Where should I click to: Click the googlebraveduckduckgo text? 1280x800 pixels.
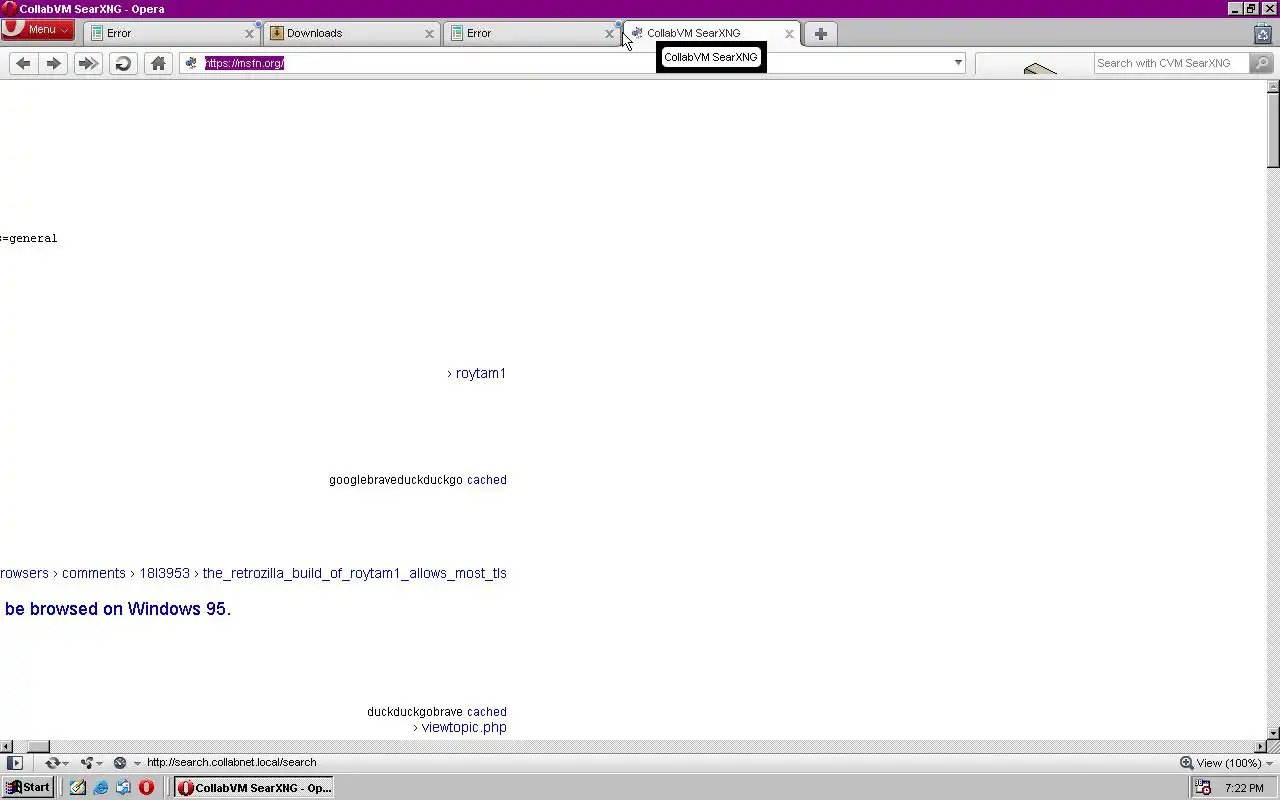click(x=396, y=480)
